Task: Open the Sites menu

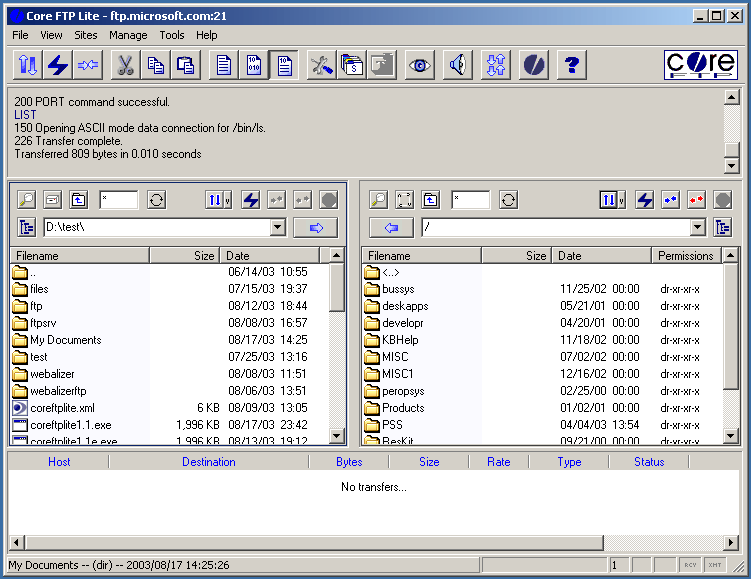Action: pyautogui.click(x=86, y=35)
